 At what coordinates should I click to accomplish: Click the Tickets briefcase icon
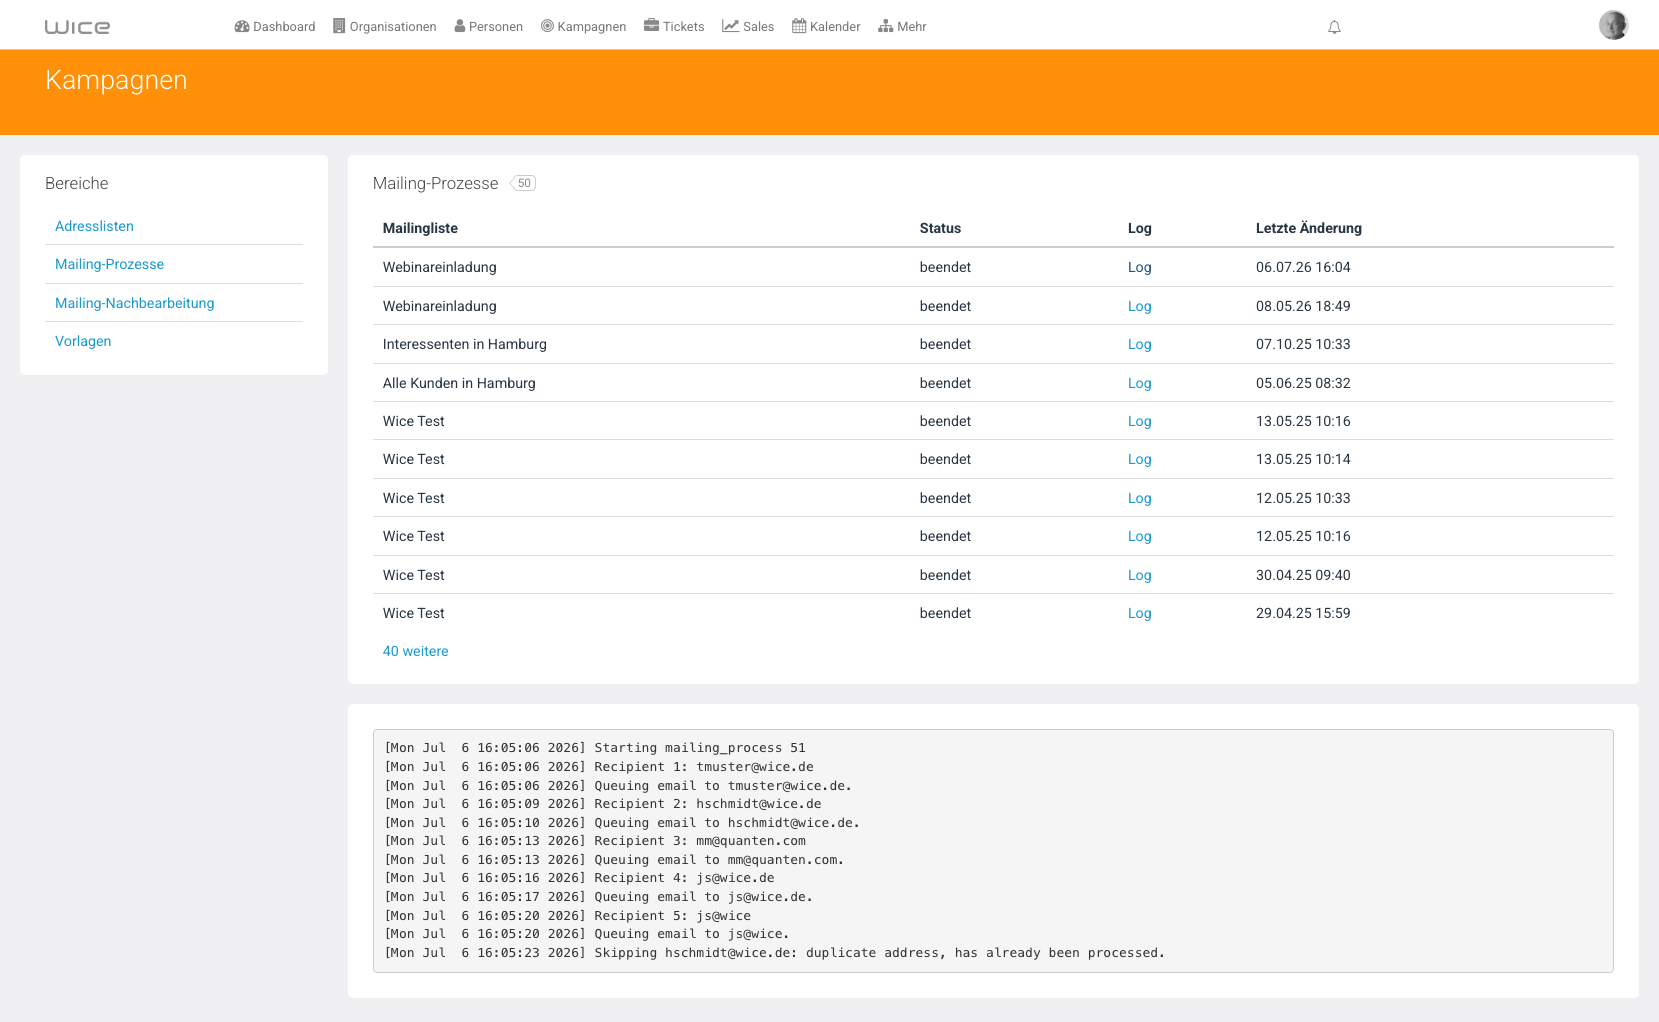click(x=651, y=25)
